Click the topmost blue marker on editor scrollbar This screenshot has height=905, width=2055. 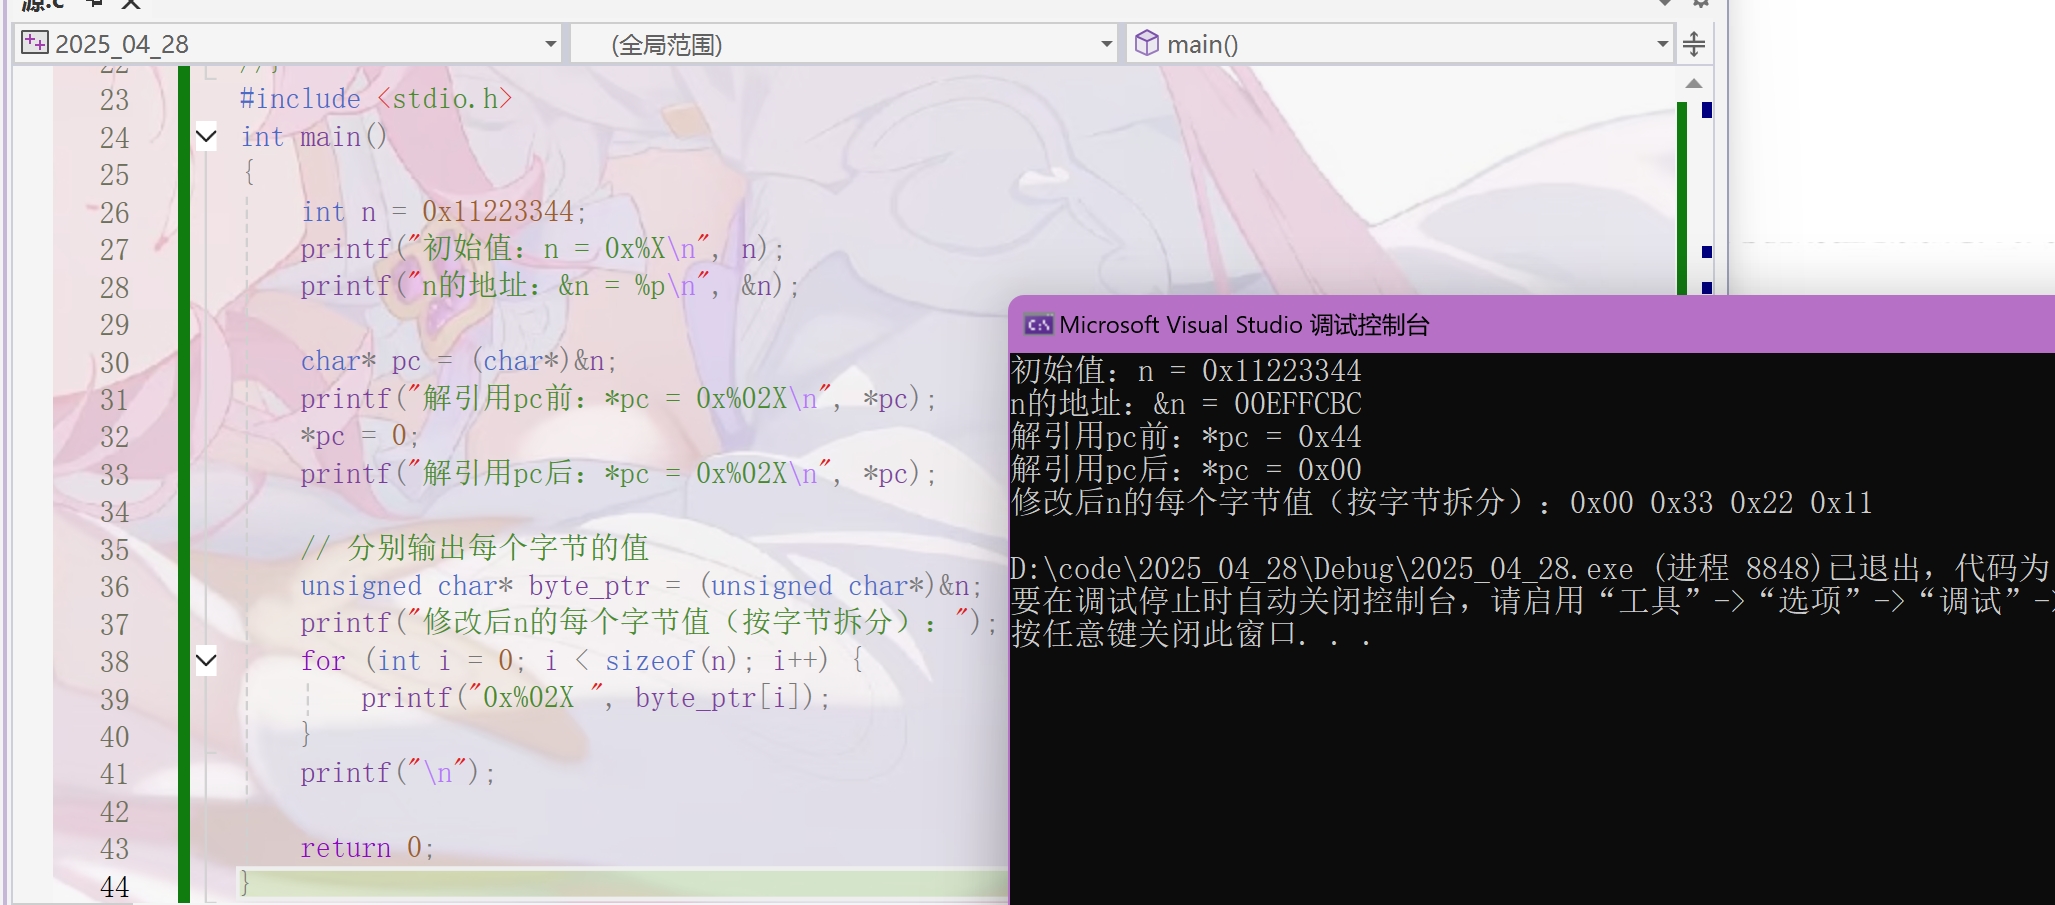point(1707,110)
